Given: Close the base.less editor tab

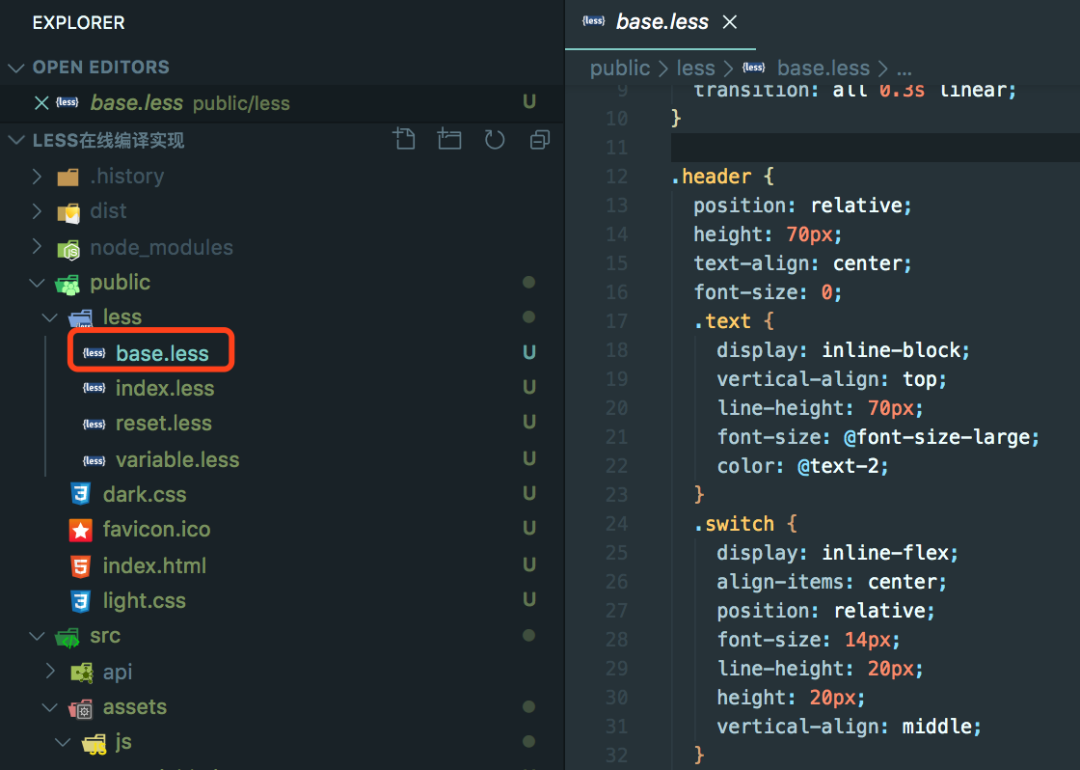Looking at the screenshot, I should tap(729, 22).
